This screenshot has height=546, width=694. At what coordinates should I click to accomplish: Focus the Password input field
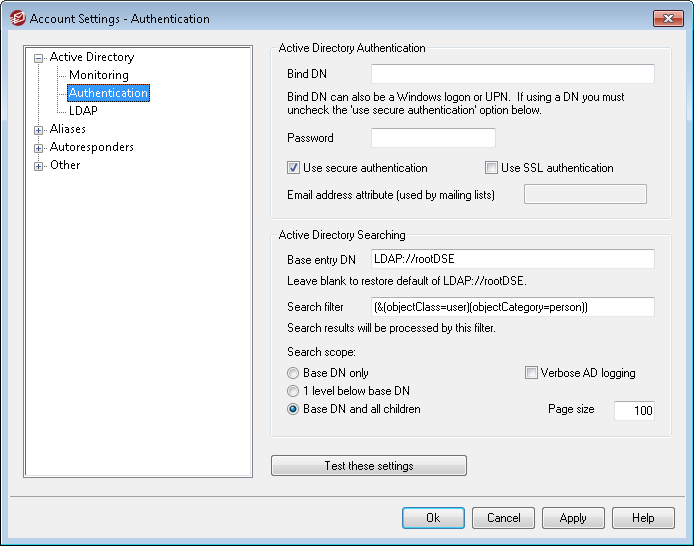click(433, 138)
